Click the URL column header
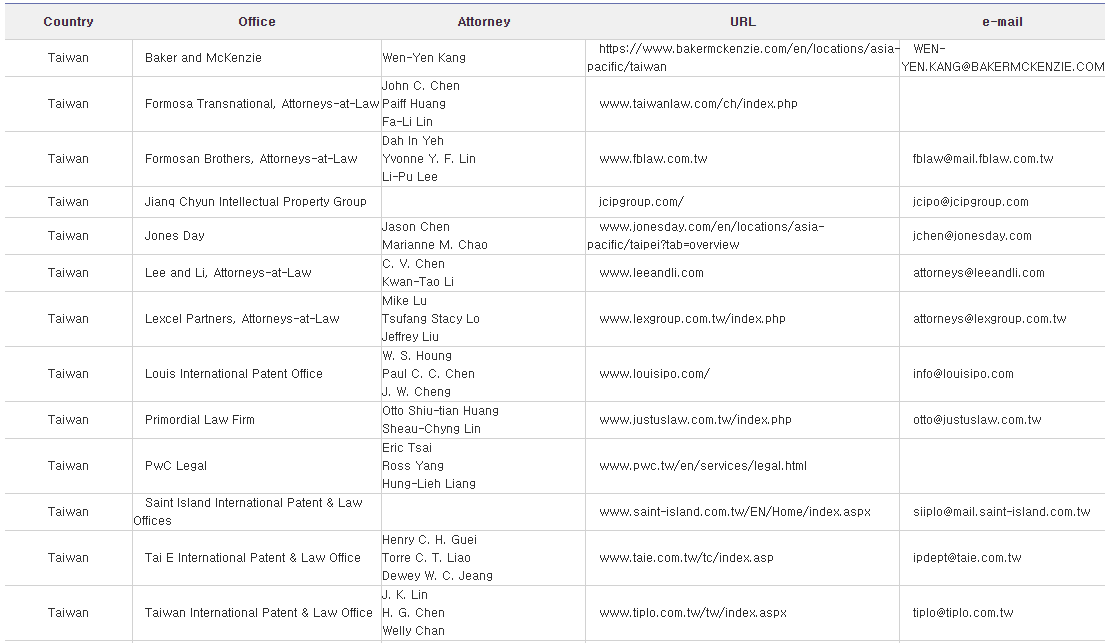 coord(743,22)
